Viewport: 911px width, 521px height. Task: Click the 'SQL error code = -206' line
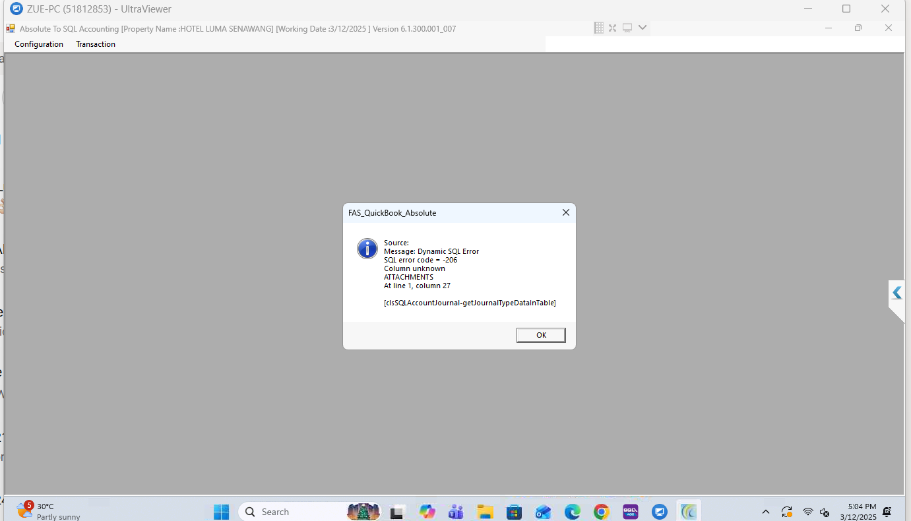pos(420,260)
